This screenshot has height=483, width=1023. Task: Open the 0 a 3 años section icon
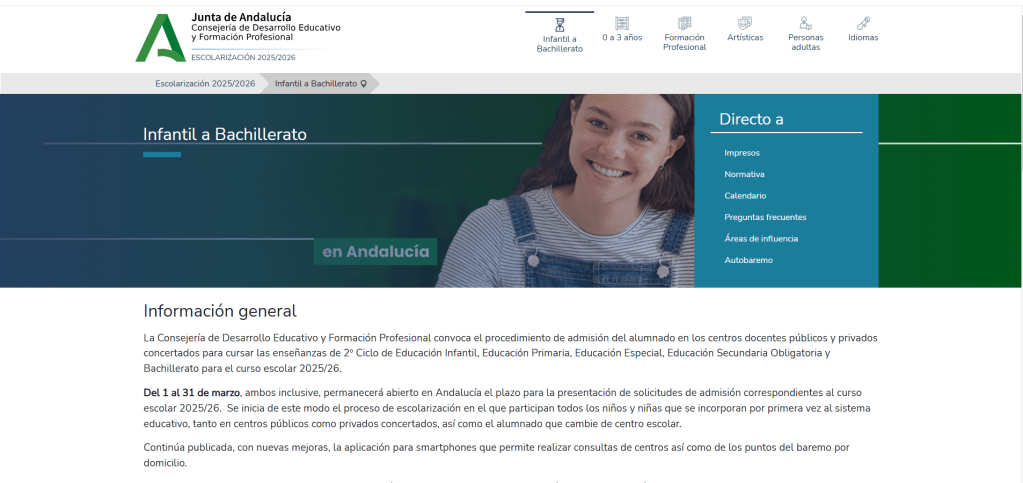tap(622, 23)
